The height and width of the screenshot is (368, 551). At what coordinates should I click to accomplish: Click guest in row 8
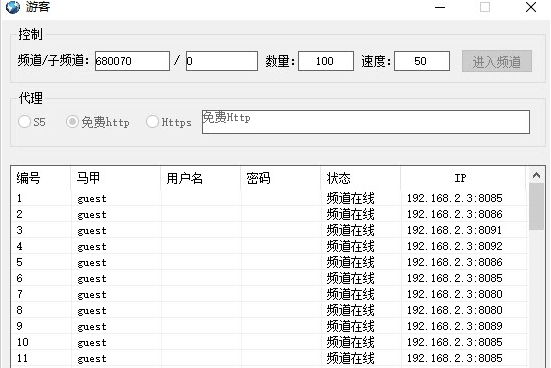pyautogui.click(x=92, y=311)
